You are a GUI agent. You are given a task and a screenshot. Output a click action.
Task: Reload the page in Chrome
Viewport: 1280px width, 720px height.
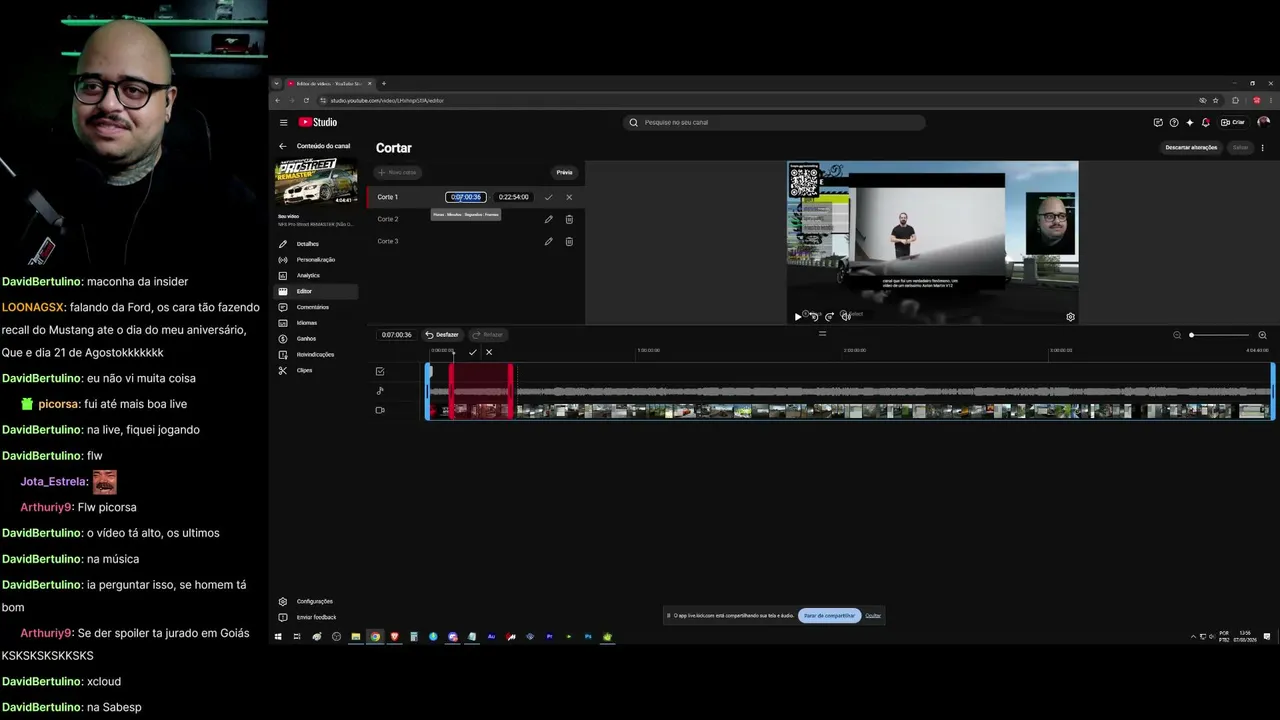(307, 100)
